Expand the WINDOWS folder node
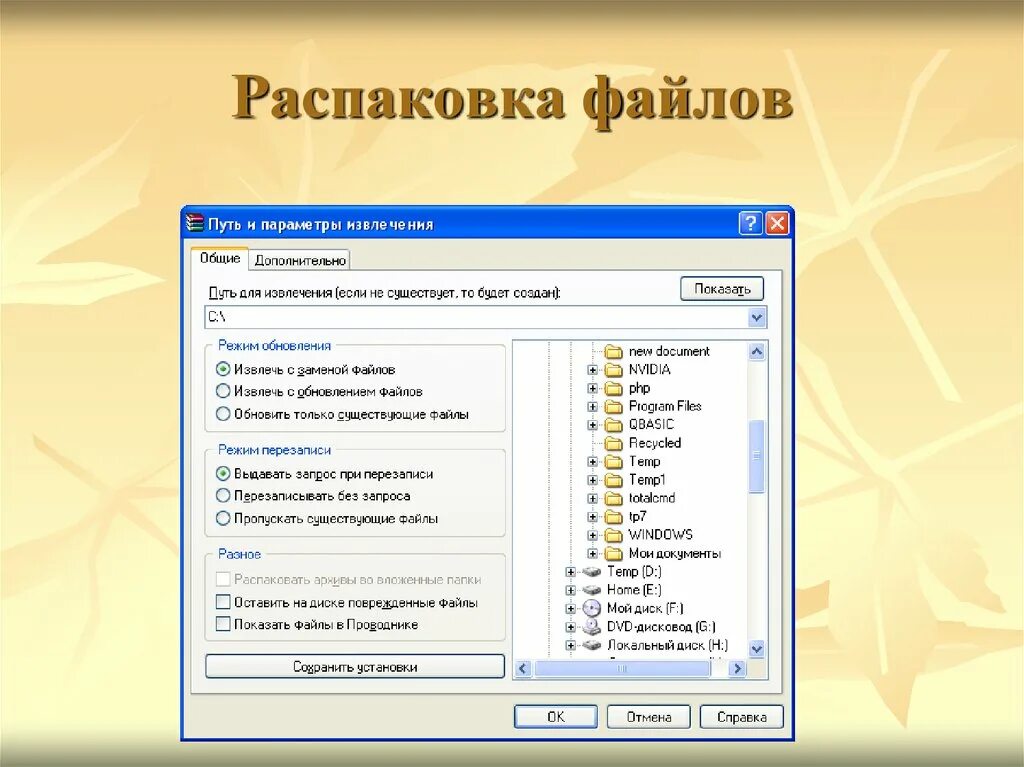Image resolution: width=1024 pixels, height=767 pixels. (592, 535)
